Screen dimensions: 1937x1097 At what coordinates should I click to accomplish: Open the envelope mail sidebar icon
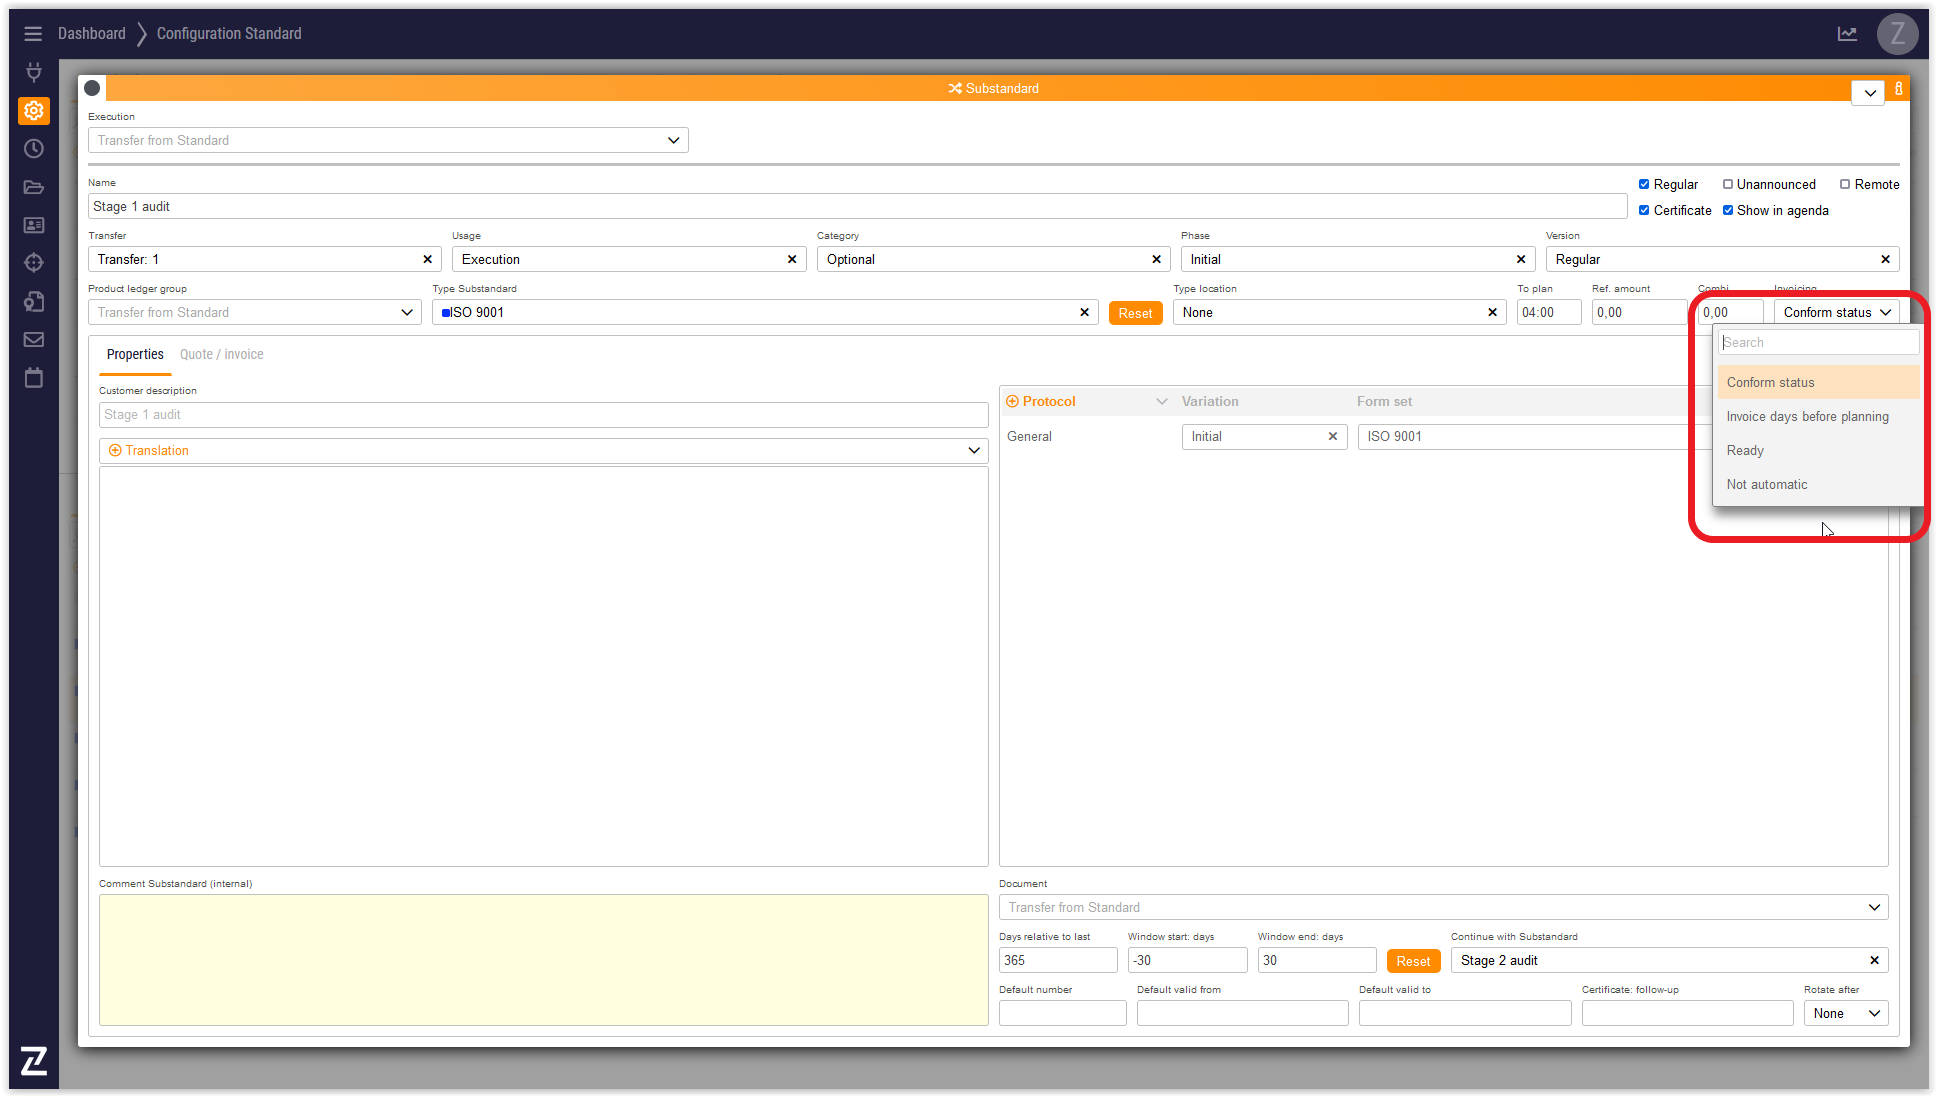pos(33,340)
